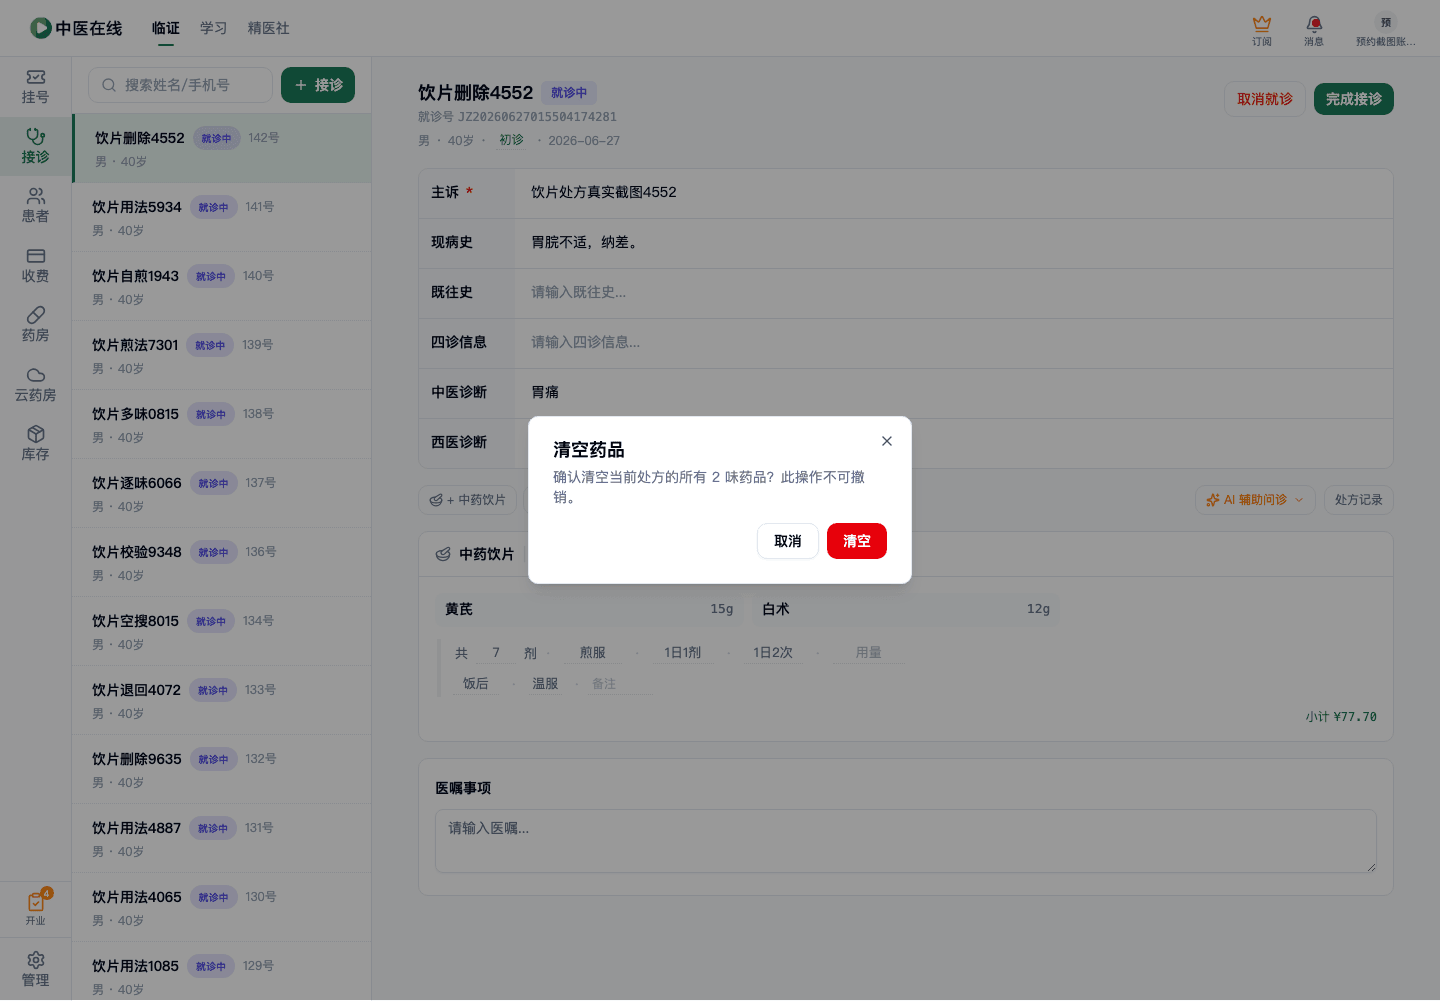The width and height of the screenshot is (1440, 1001).
Task: Switch to the 精医社 top tab
Action: 269,28
